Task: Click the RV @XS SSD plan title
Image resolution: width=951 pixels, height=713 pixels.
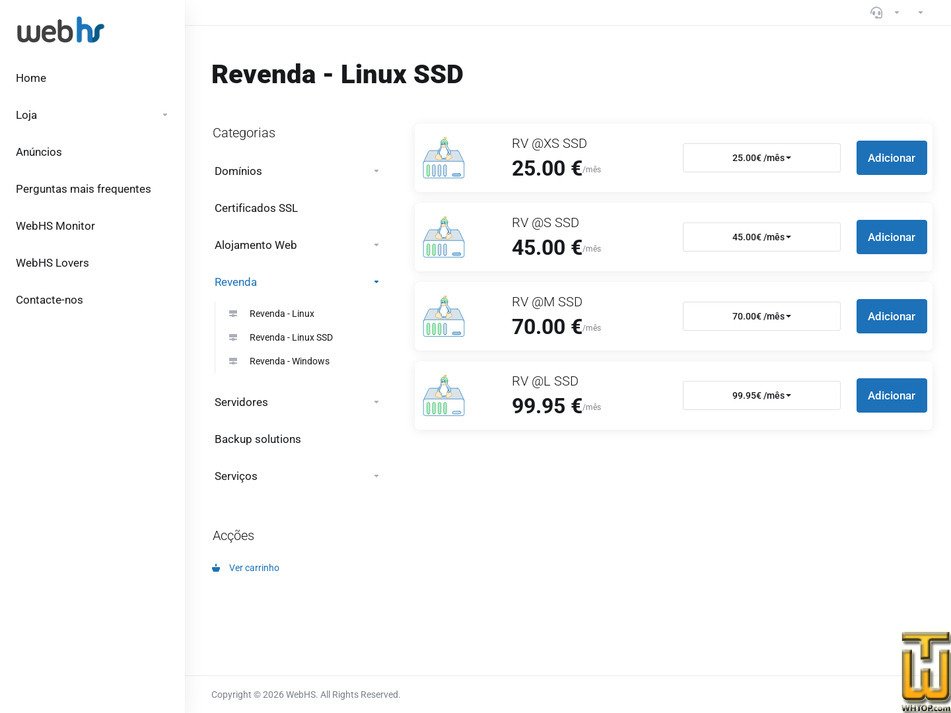Action: coord(549,144)
